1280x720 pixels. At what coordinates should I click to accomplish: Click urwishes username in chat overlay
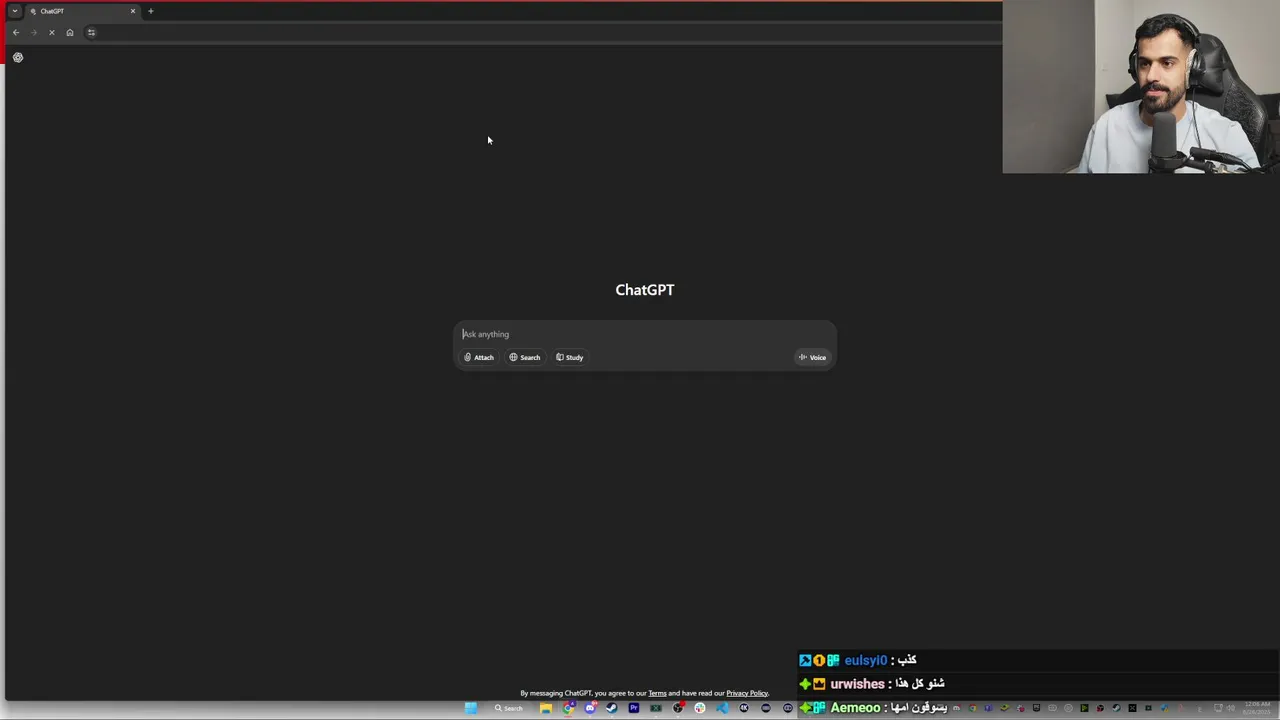click(x=858, y=684)
